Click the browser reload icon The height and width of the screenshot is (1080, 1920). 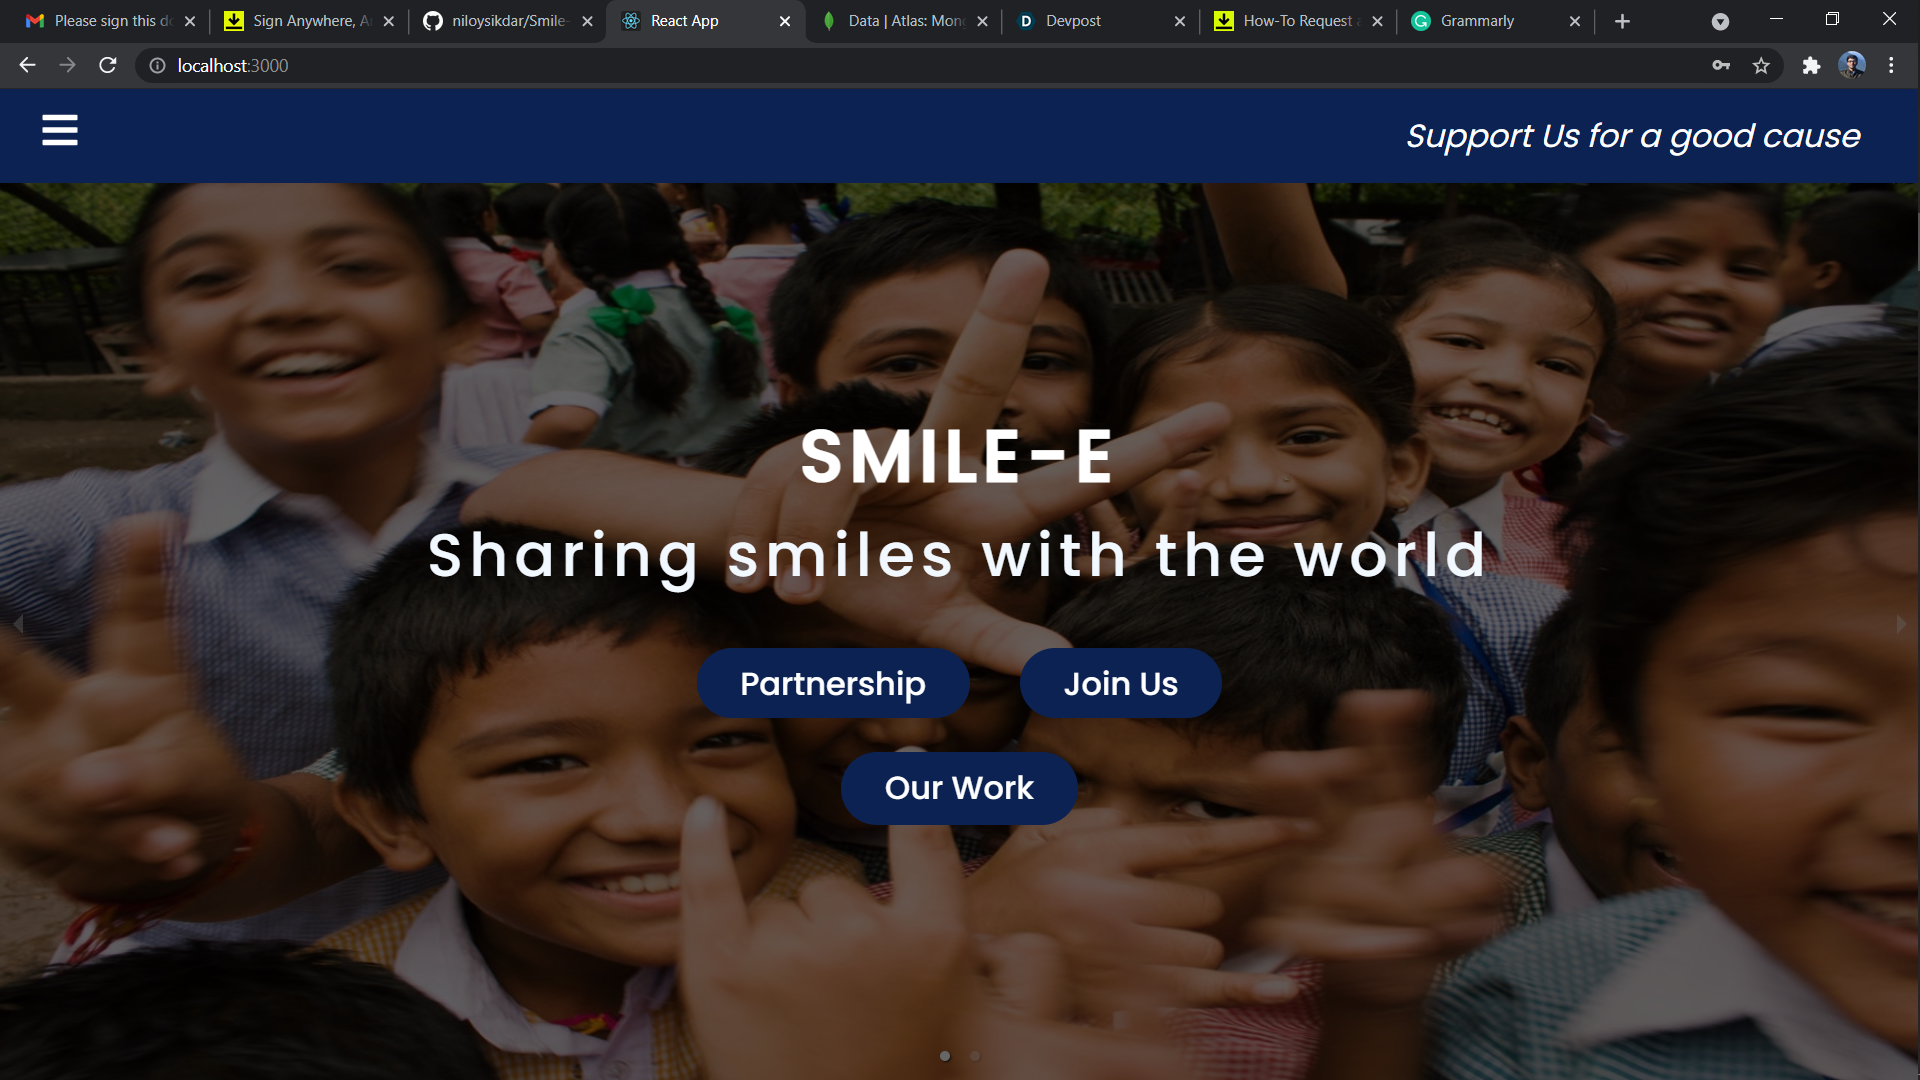(108, 65)
